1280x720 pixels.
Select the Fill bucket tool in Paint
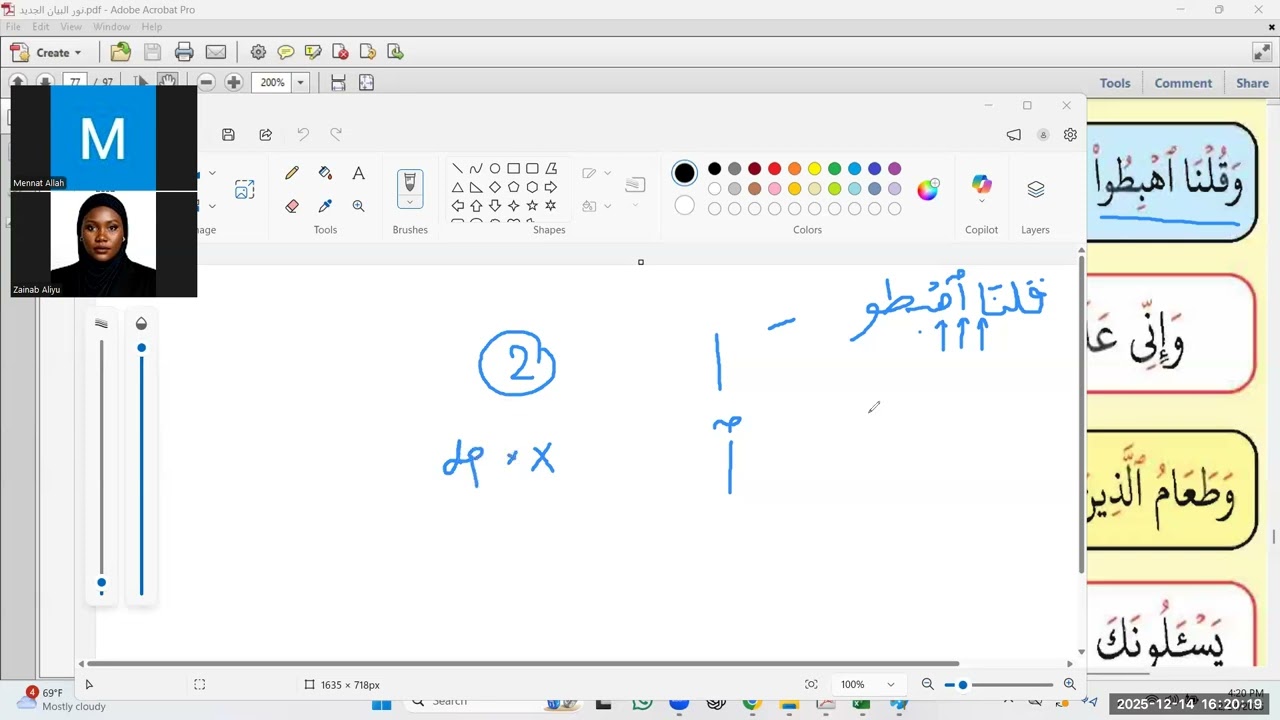pos(325,173)
